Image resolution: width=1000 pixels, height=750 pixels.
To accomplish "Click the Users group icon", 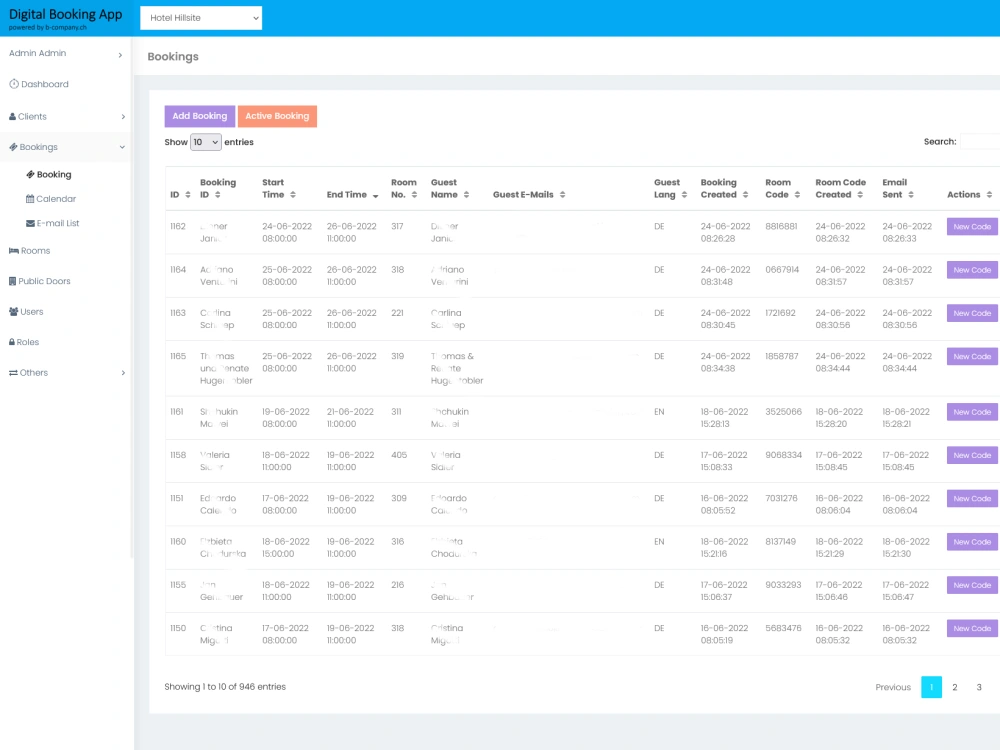I will pyautogui.click(x=13, y=312).
